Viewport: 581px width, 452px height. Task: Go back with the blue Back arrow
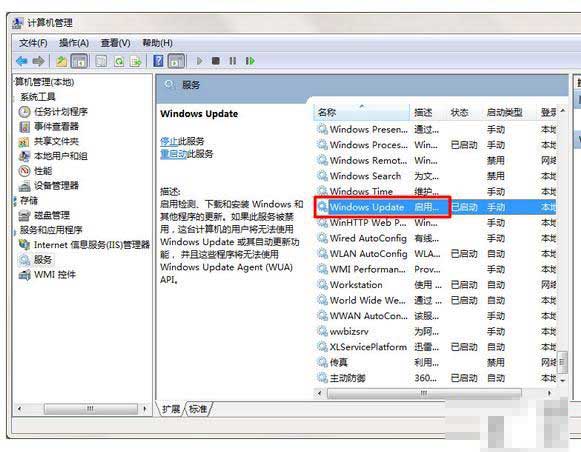coord(22,61)
